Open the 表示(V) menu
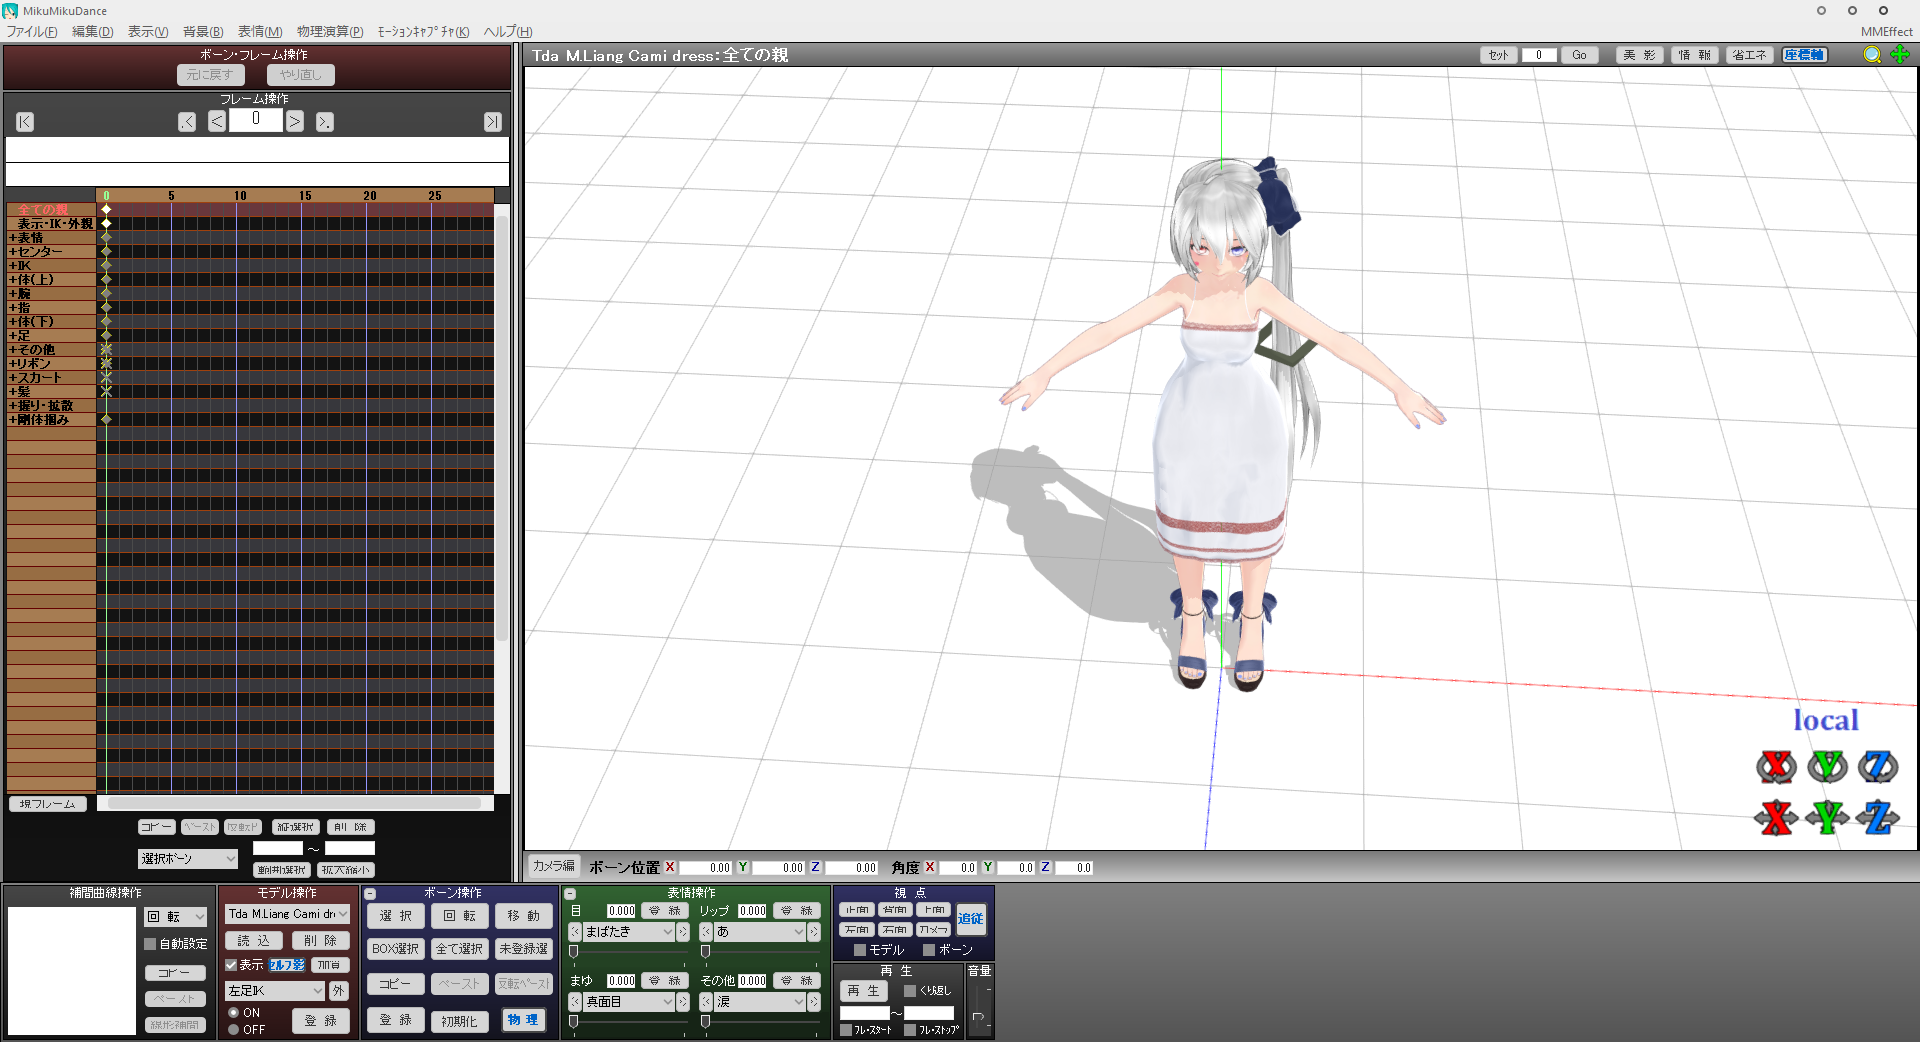 [x=148, y=32]
